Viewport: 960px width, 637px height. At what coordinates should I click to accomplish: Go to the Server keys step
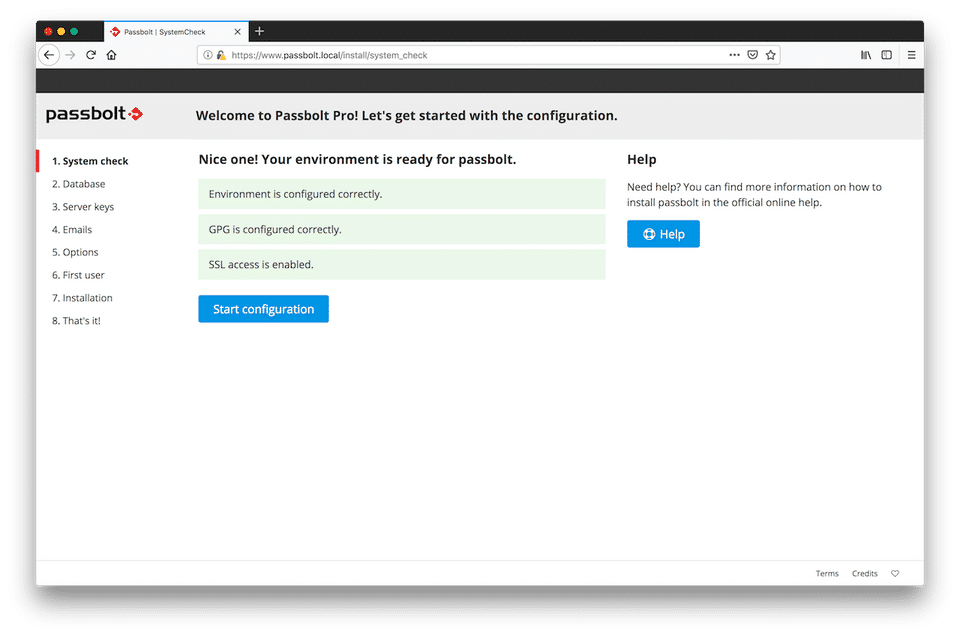(83, 207)
